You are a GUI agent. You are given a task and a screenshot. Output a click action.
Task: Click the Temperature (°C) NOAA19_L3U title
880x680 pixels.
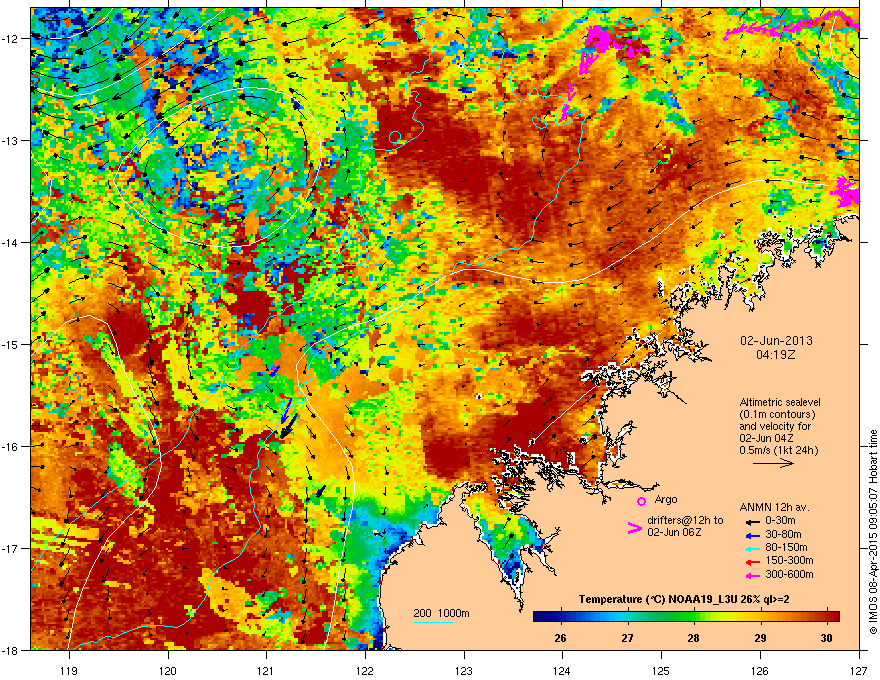click(x=684, y=599)
